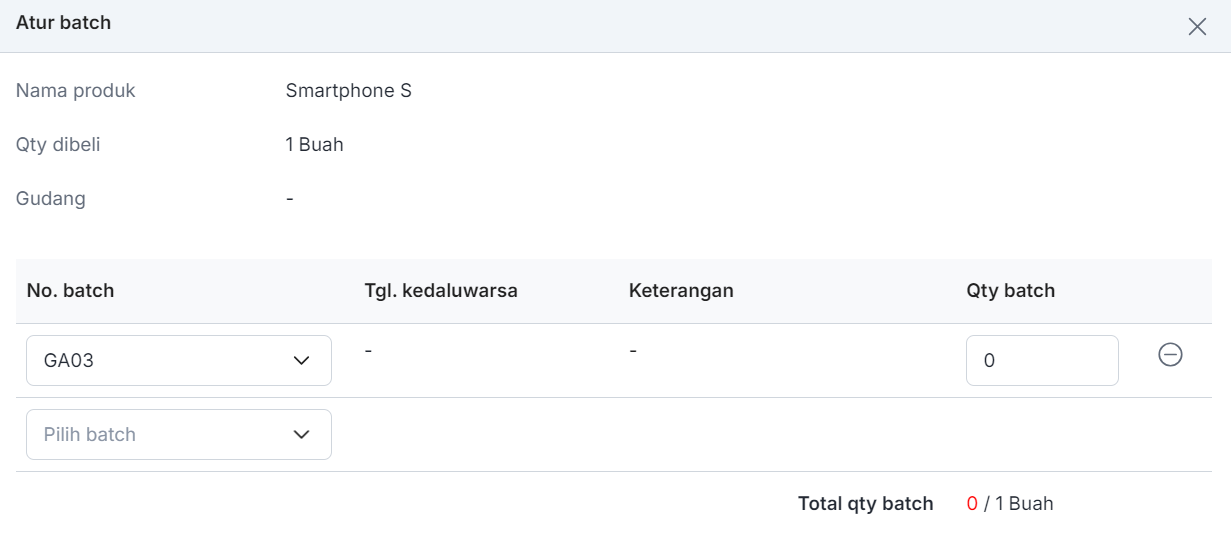
Task: Click the GA03 row expiration date cell
Action: click(369, 352)
